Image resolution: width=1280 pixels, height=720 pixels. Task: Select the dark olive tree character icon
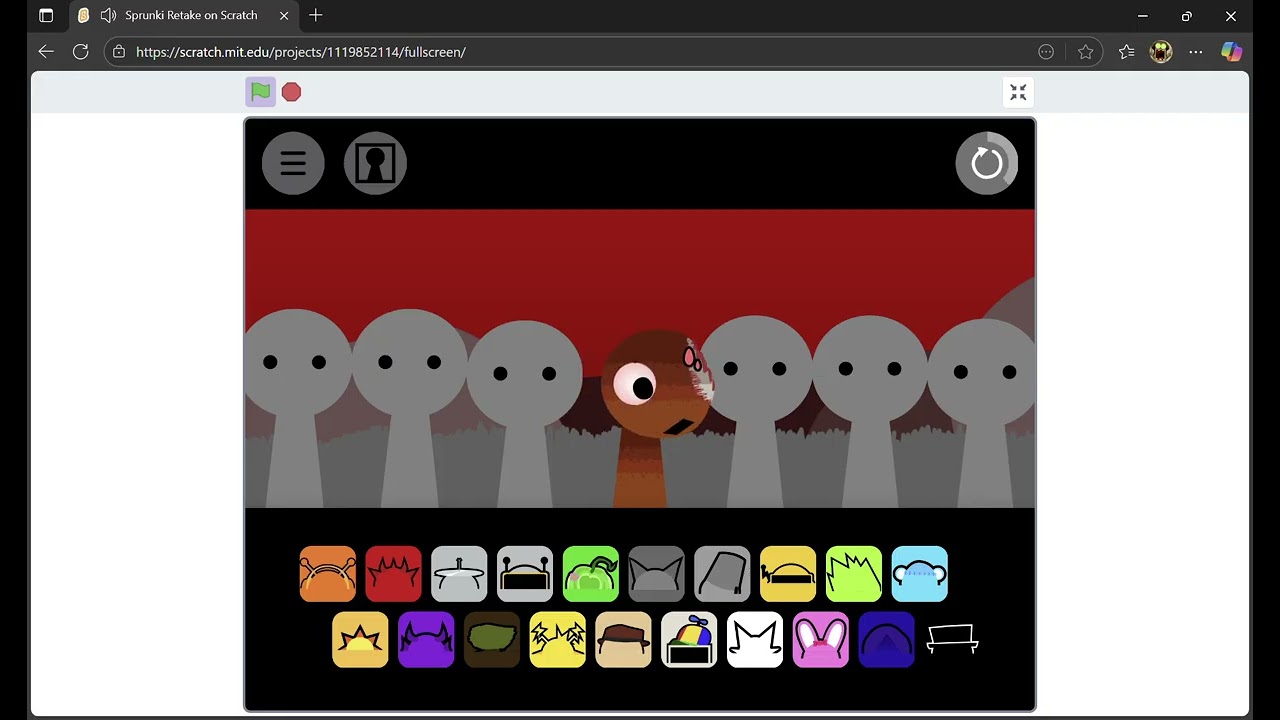click(492, 640)
